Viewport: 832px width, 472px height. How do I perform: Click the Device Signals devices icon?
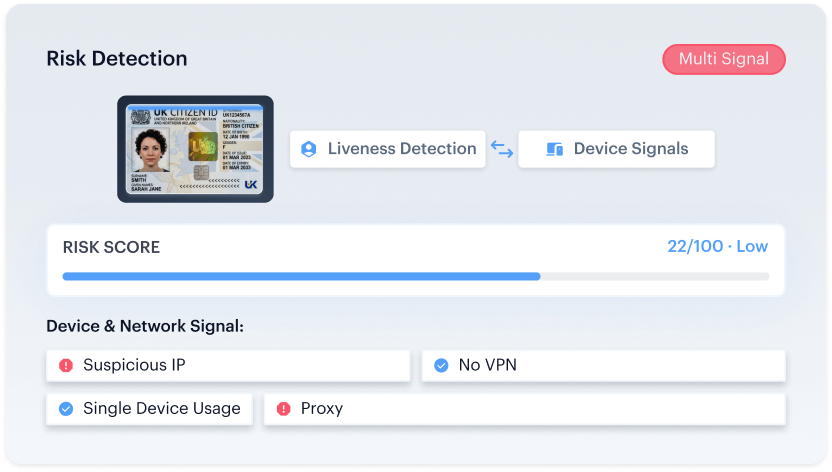554,149
